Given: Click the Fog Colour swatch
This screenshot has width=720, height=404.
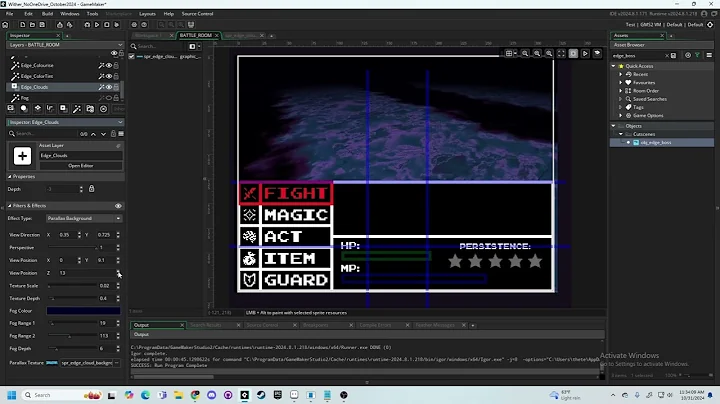Looking at the screenshot, I should pyautogui.click(x=84, y=311).
